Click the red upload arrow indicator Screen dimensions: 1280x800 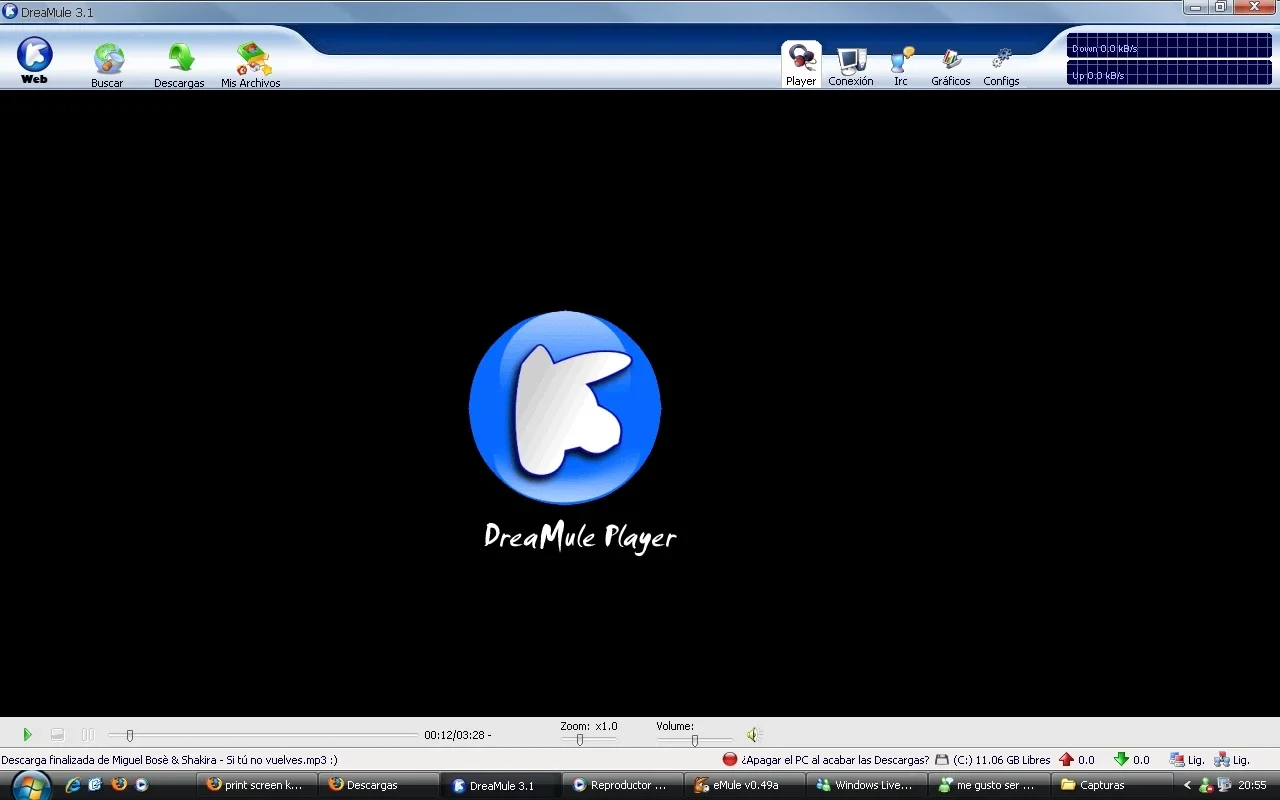pos(1066,760)
